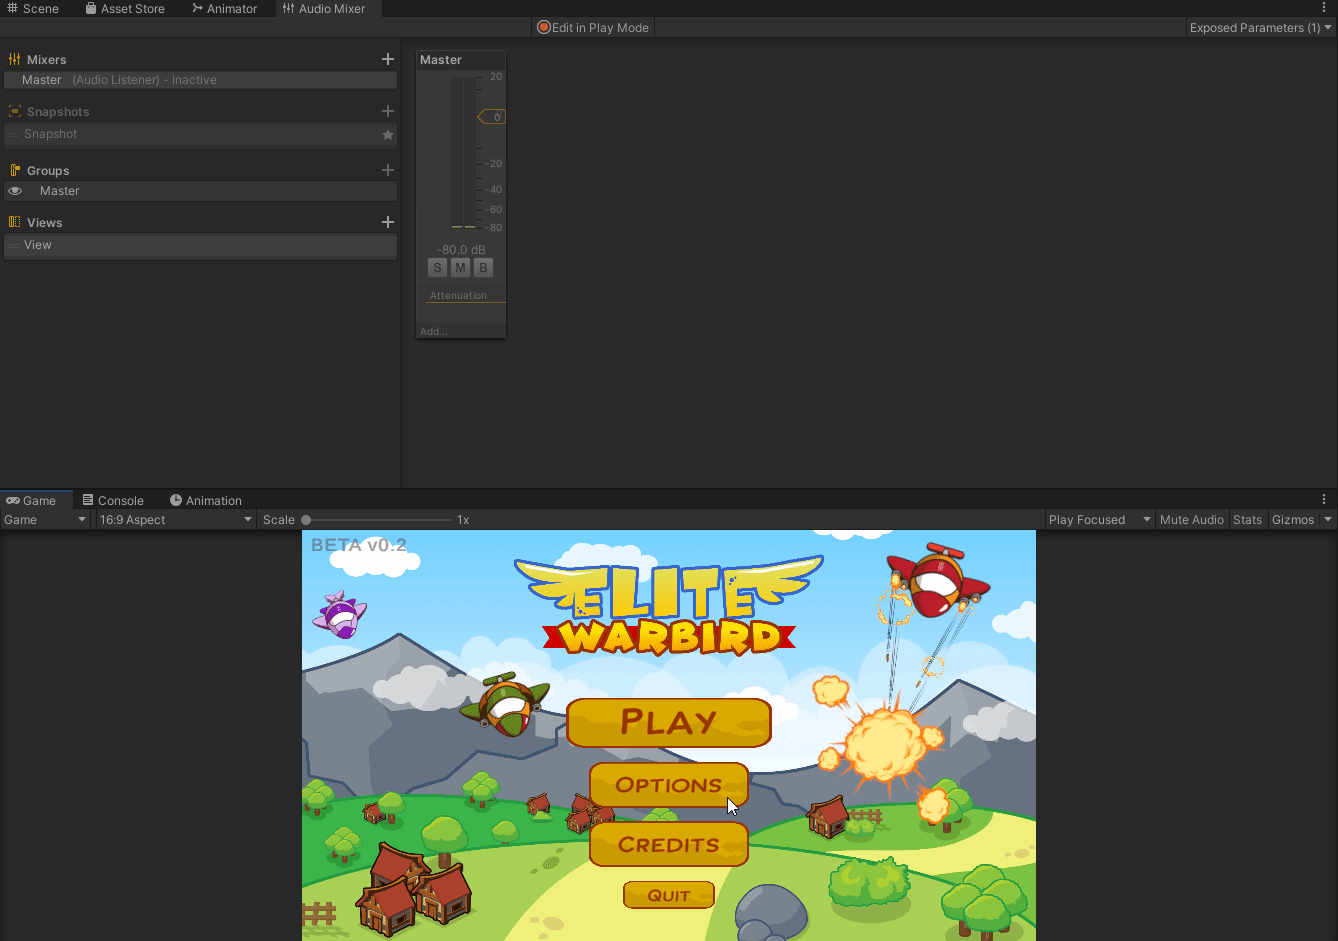Add a new Group using the plus icon
This screenshot has width=1338, height=941.
click(x=387, y=170)
